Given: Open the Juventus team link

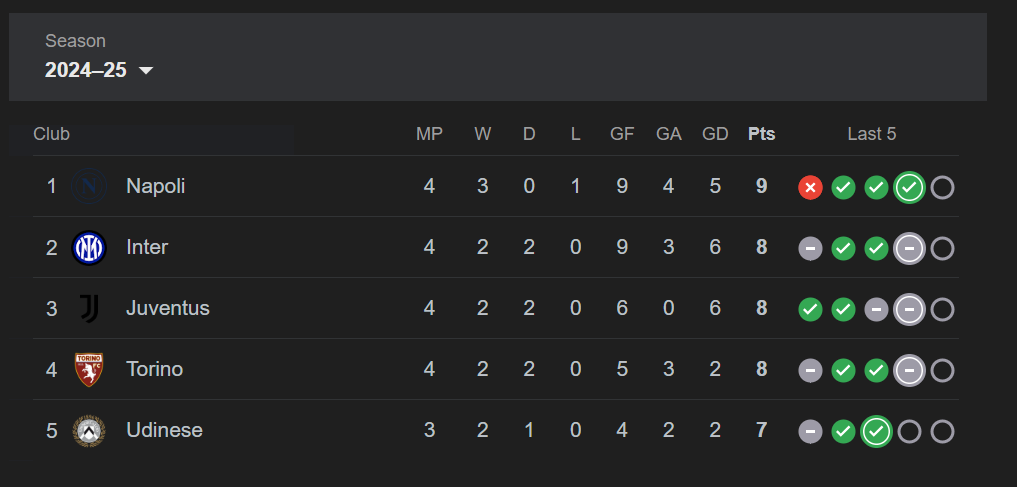Looking at the screenshot, I should coord(168,309).
